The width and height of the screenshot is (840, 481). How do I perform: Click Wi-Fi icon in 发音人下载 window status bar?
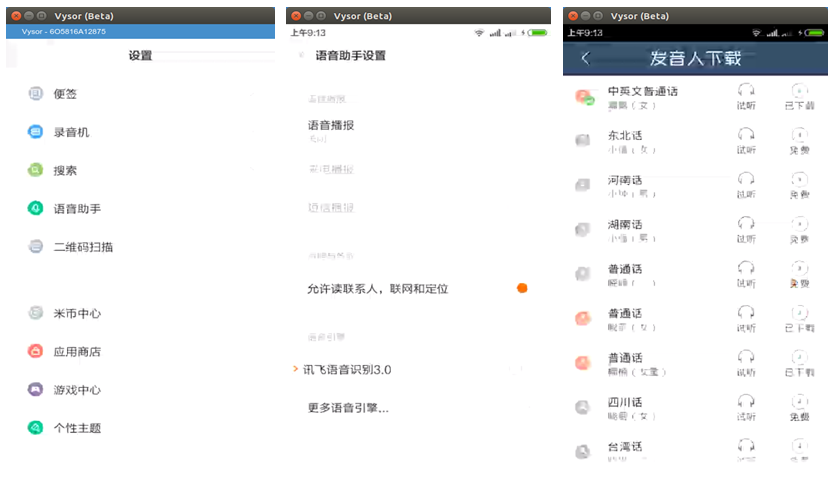(756, 33)
